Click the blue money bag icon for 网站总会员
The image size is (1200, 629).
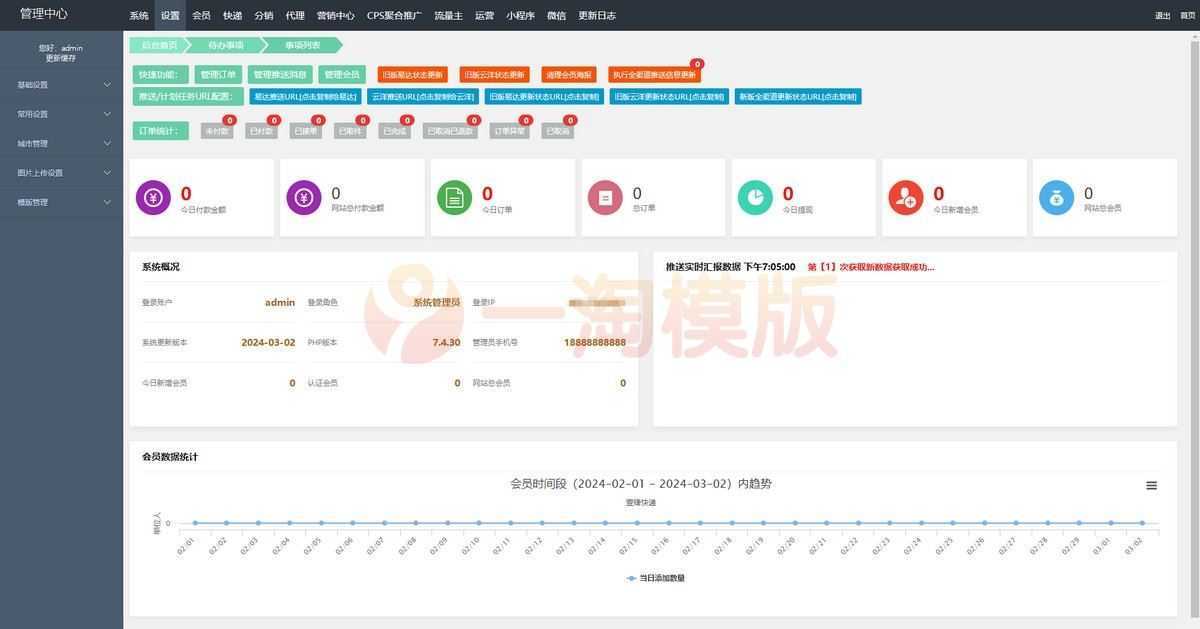pos(1056,197)
